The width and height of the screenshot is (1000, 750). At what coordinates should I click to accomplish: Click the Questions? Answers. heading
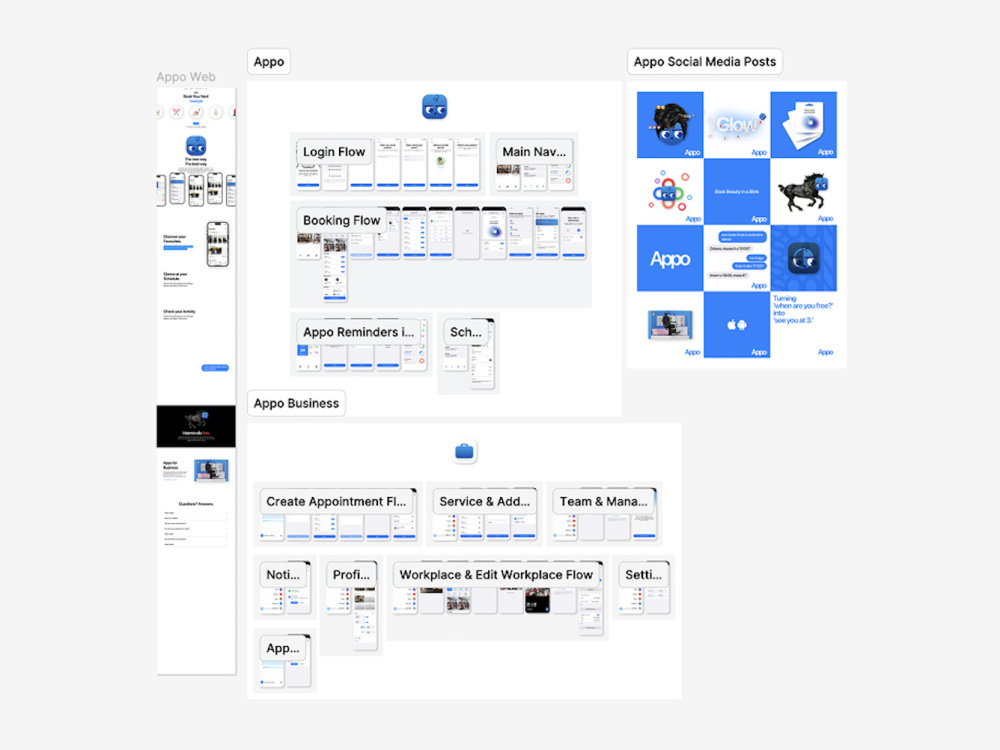point(196,504)
